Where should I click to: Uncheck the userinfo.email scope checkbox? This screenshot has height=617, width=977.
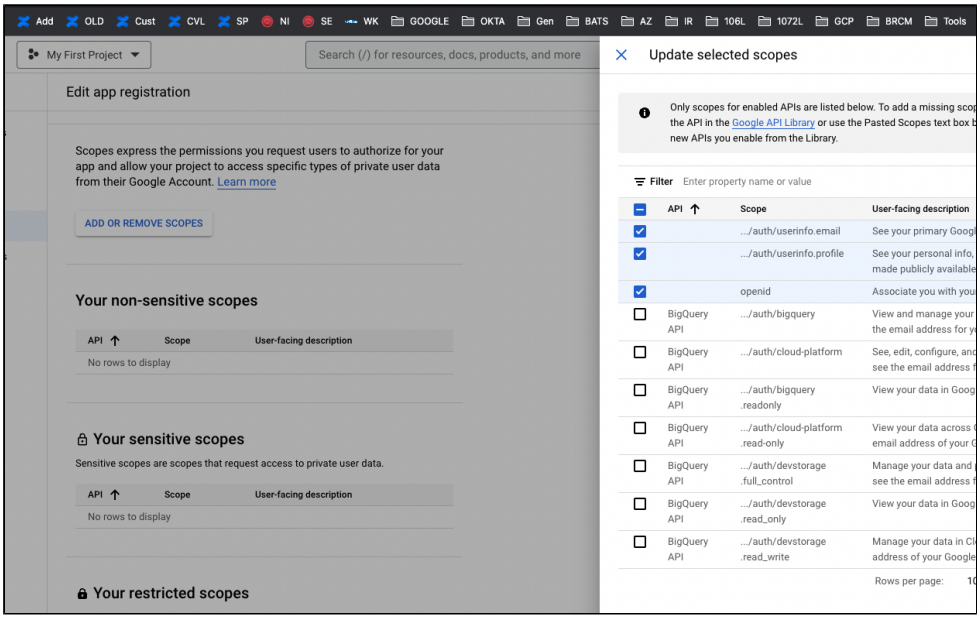pos(640,231)
